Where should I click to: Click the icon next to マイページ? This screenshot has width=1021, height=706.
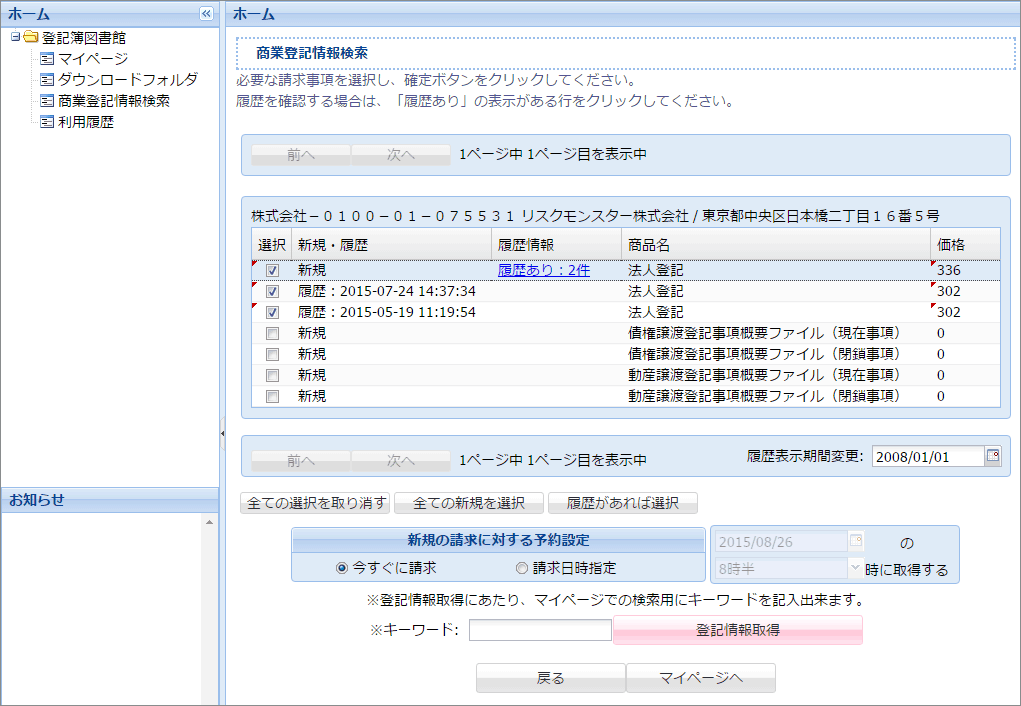(46, 59)
